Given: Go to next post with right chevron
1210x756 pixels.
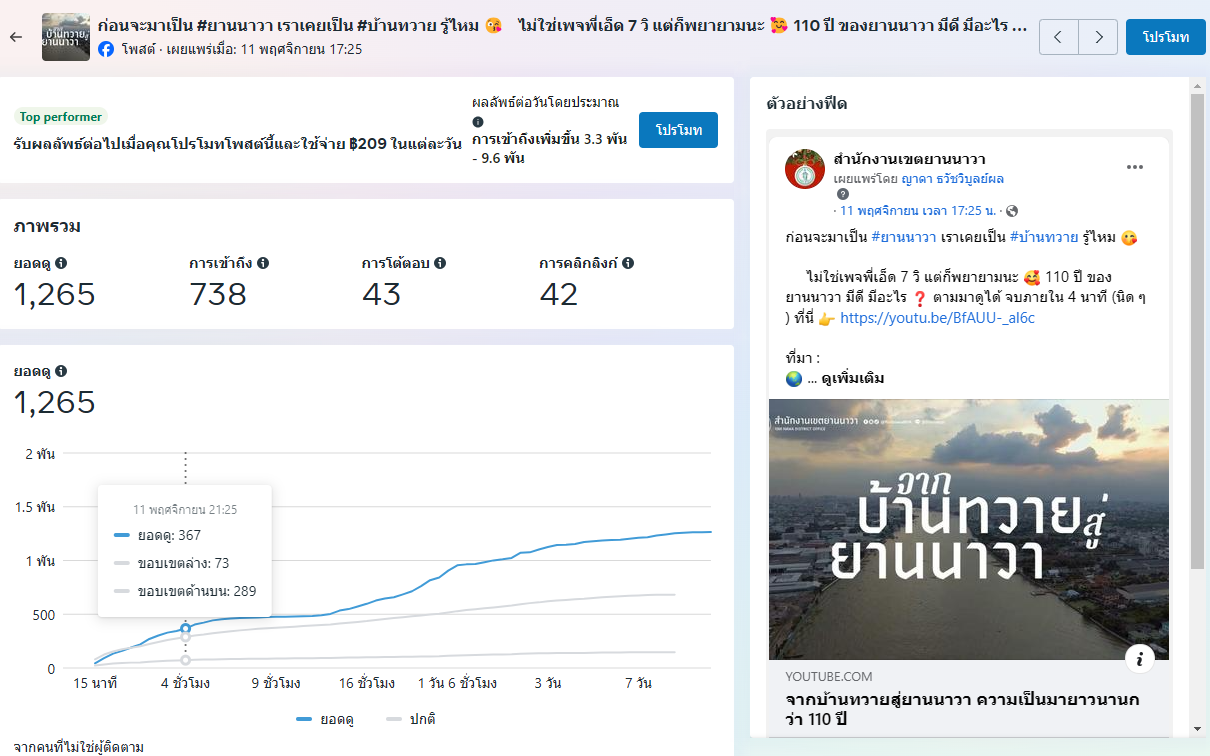Looking at the screenshot, I should [x=1098, y=37].
